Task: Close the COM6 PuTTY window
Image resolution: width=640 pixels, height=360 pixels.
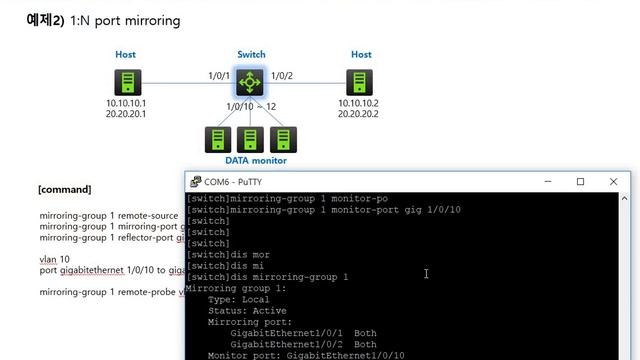Action: click(x=613, y=182)
